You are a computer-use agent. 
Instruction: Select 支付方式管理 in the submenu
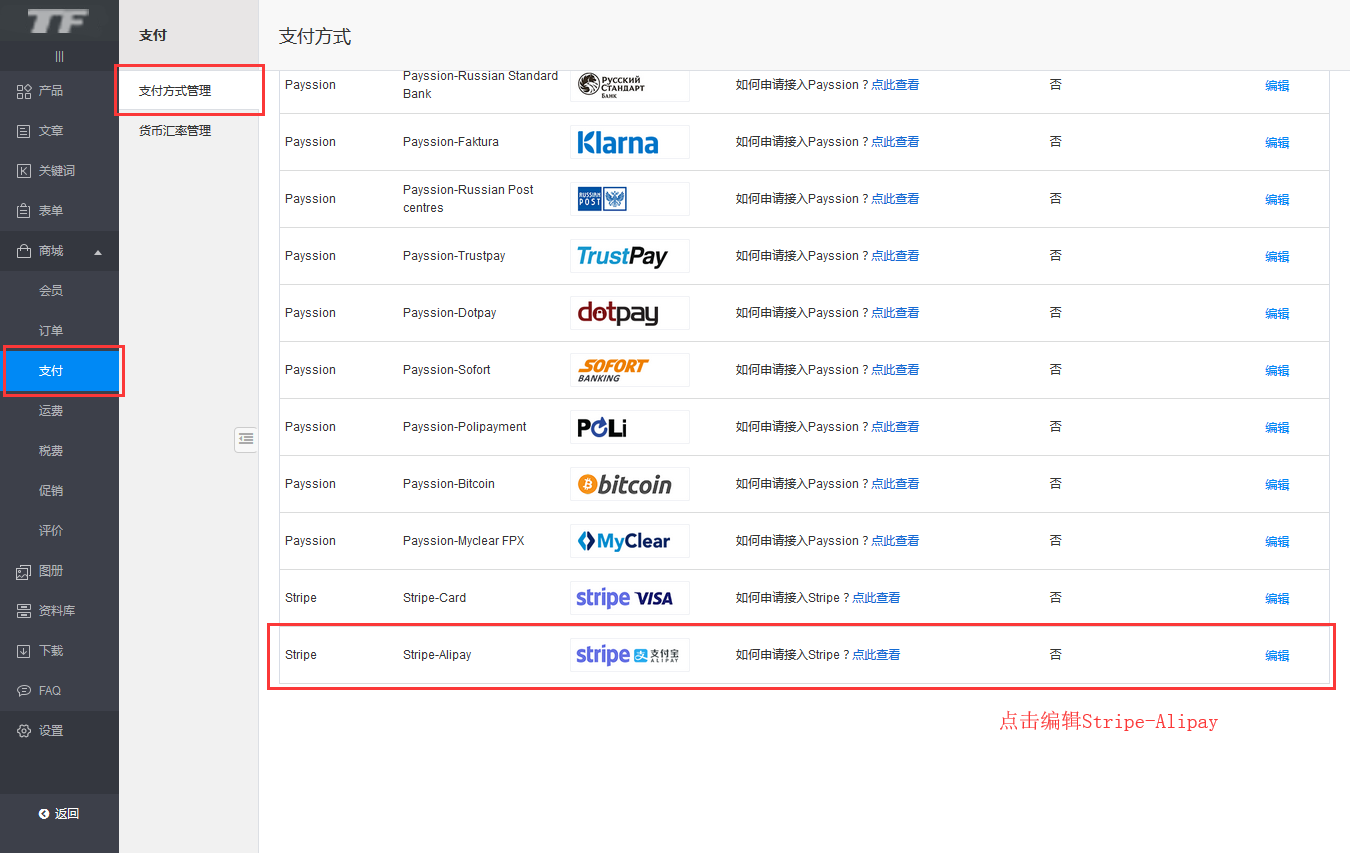(x=175, y=91)
